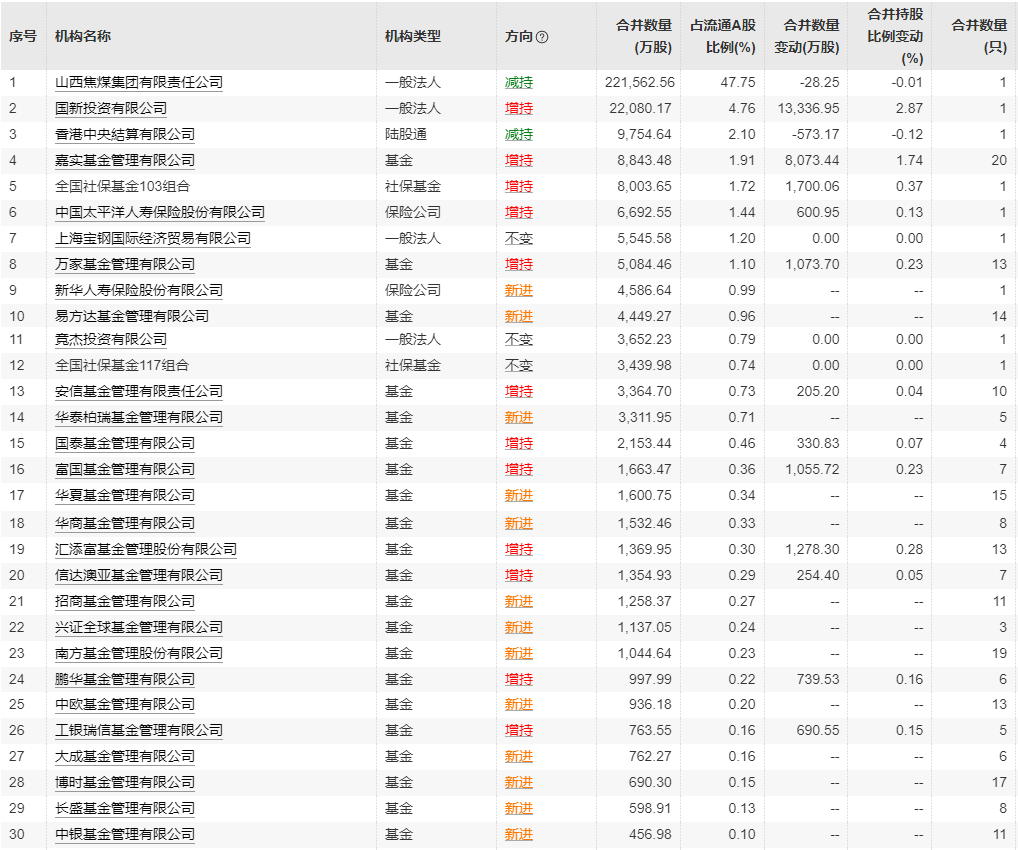1018x850 pixels.
Task: Select value 13,336.95 in 国新投资 row
Action: (x=808, y=108)
